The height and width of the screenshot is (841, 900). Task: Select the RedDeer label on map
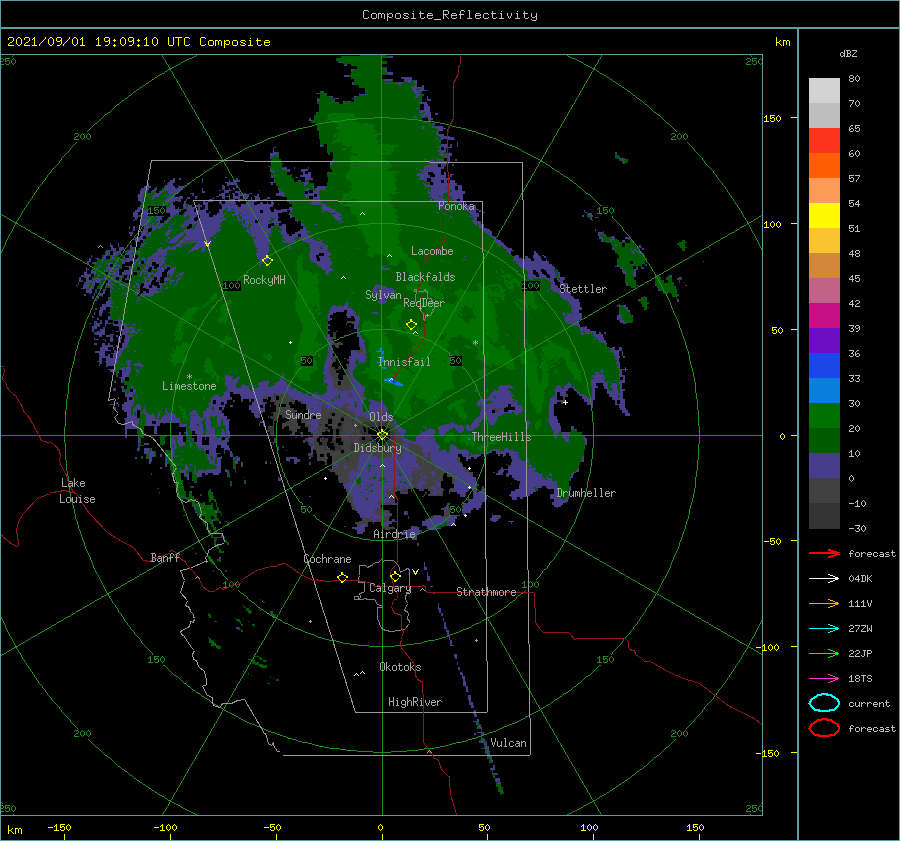point(424,303)
